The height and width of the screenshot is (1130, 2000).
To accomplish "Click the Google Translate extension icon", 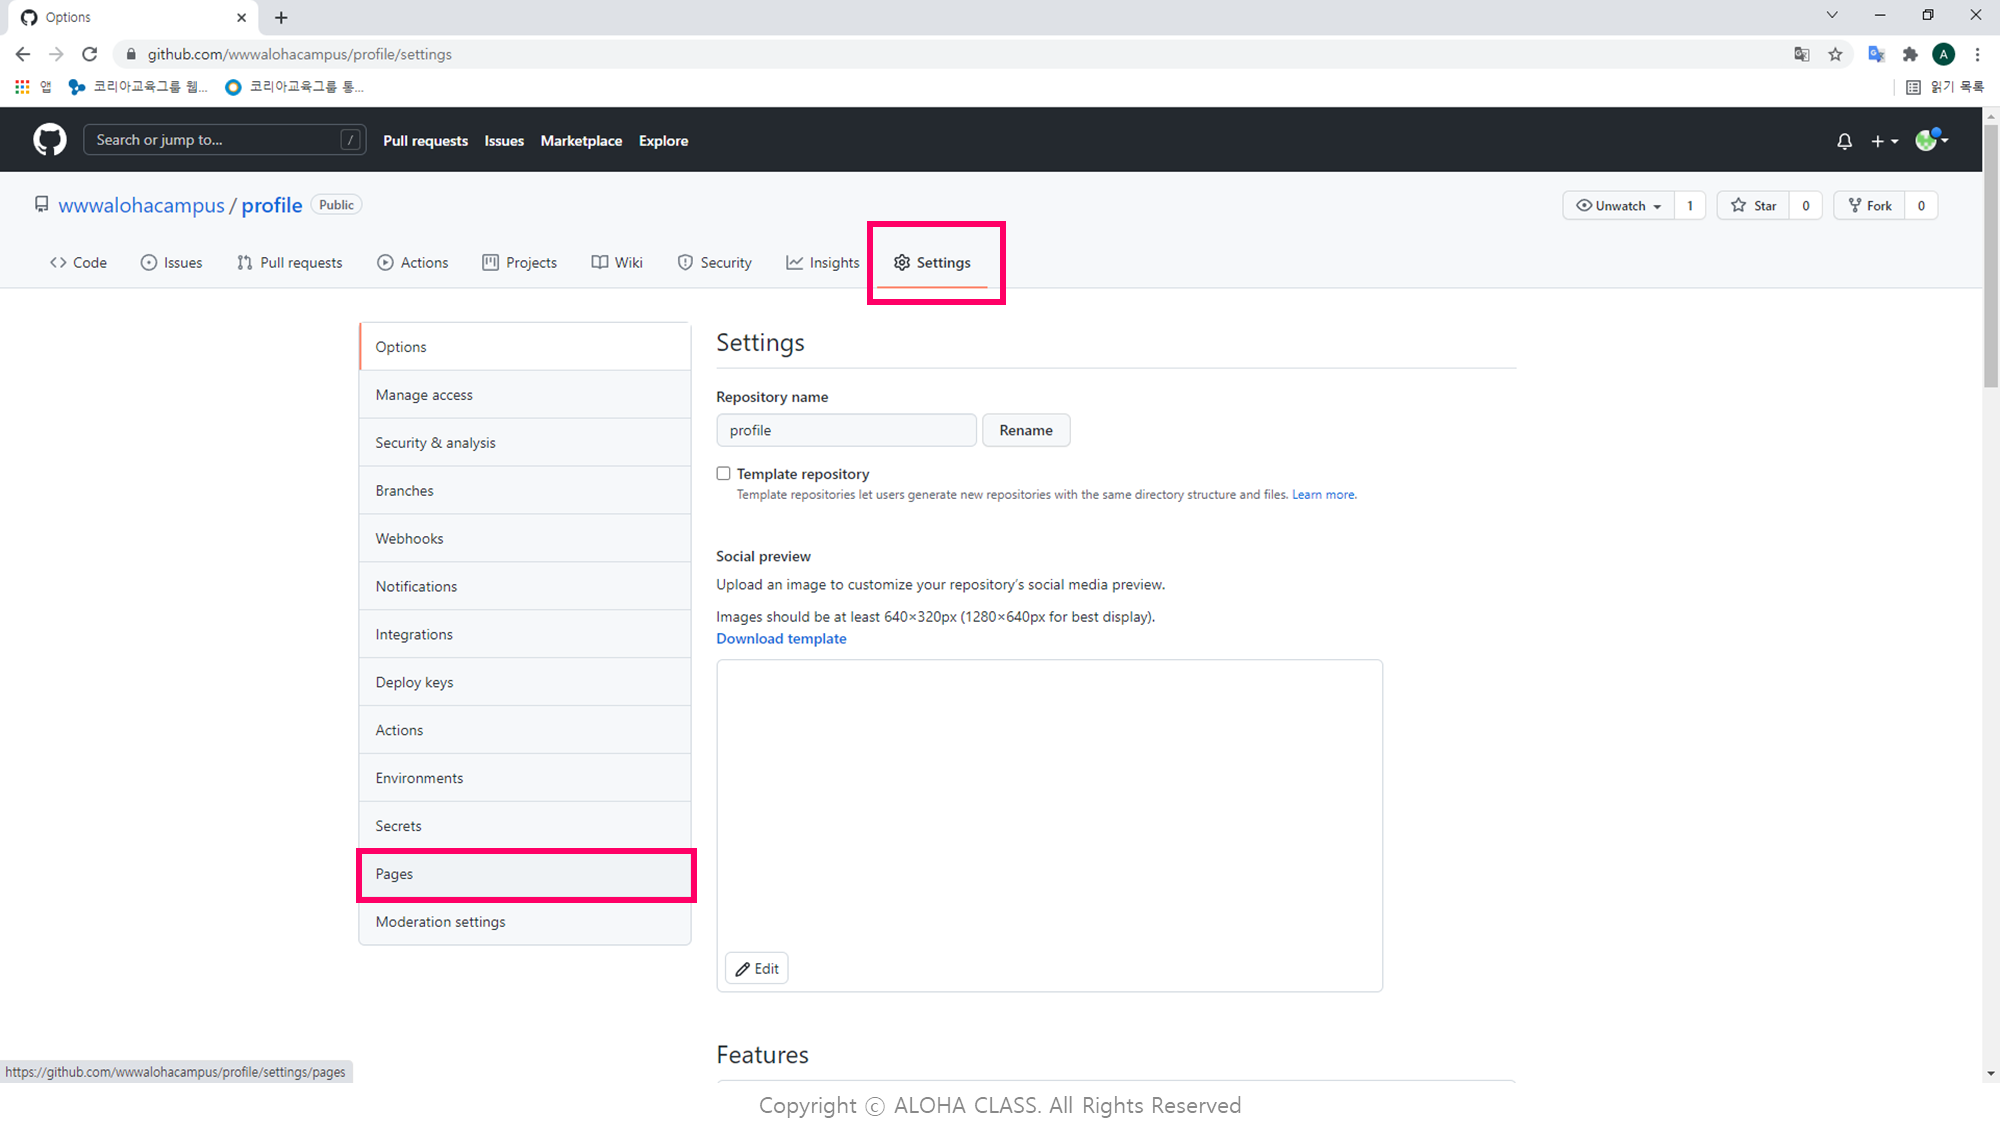I will pos(1876,54).
